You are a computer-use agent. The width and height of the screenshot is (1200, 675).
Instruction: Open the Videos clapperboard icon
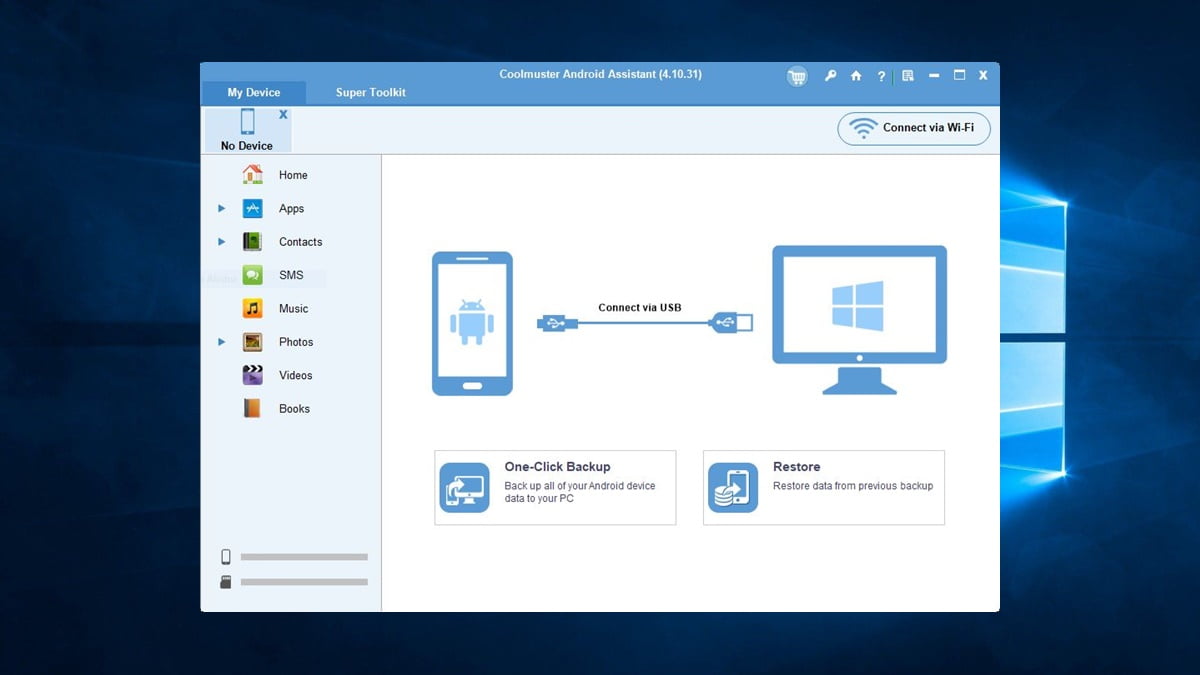[x=253, y=375]
